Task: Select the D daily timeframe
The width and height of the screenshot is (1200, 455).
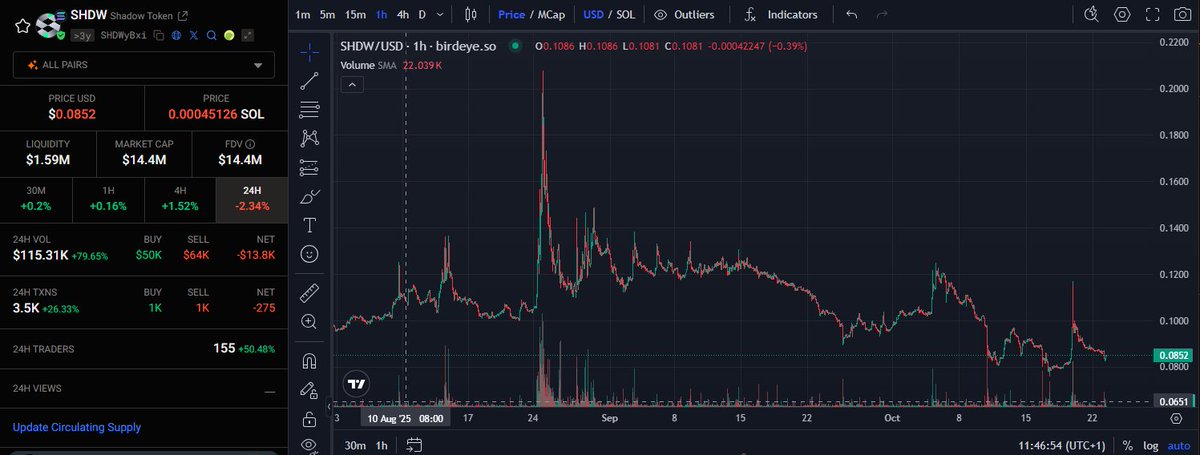Action: (x=423, y=15)
